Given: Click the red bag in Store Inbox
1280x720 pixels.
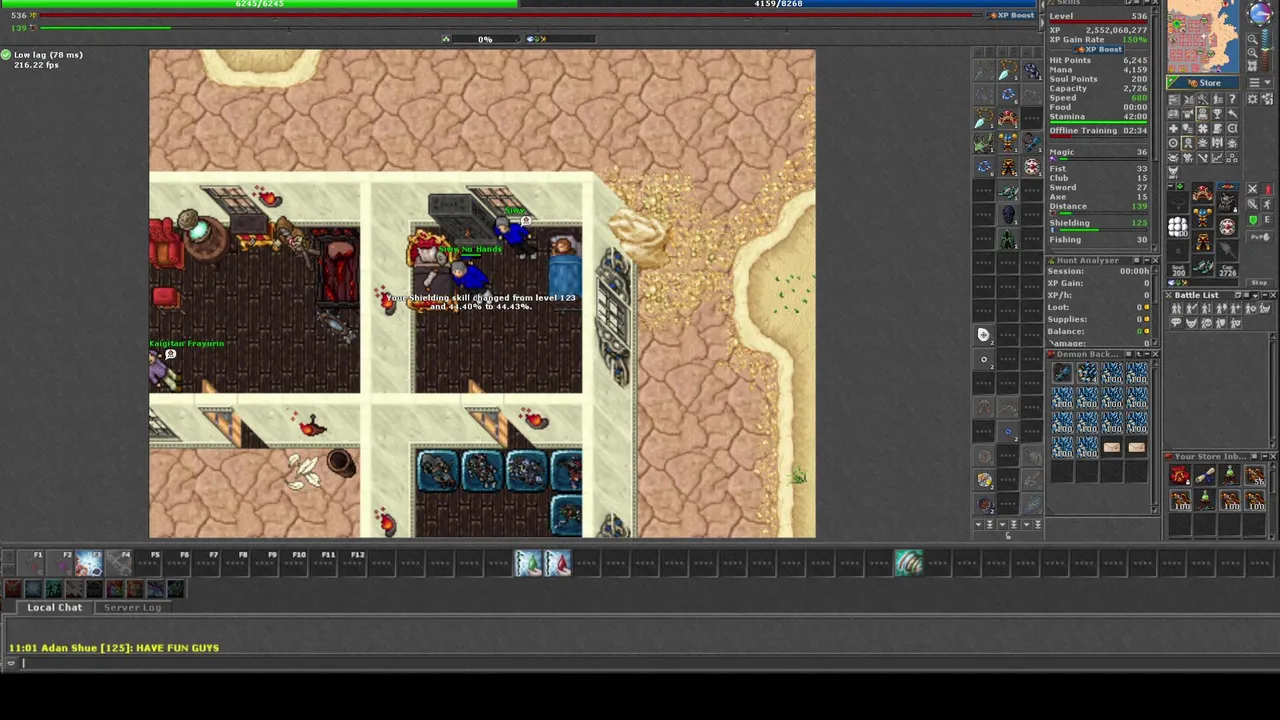Looking at the screenshot, I should (1180, 475).
